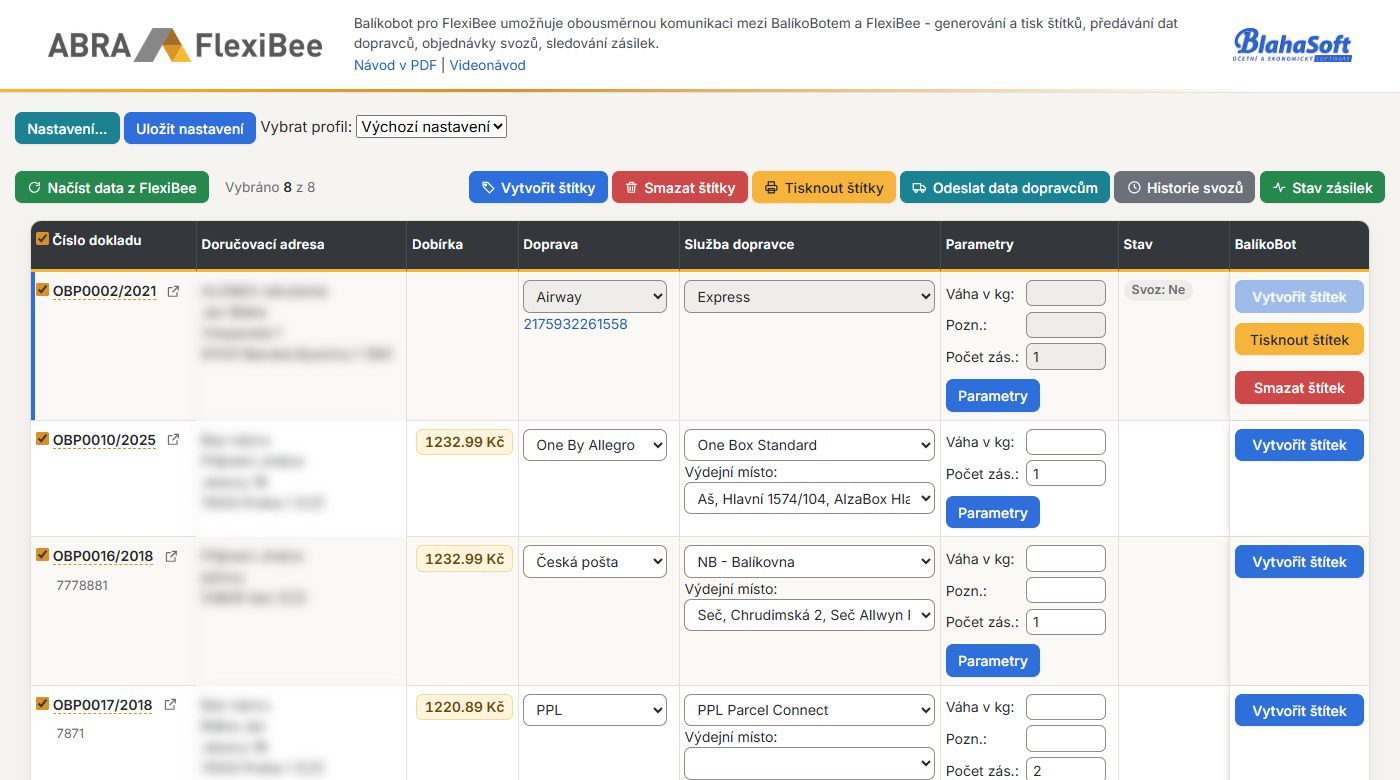
Task: Expand the One Box Standard service dropdown
Action: point(809,445)
